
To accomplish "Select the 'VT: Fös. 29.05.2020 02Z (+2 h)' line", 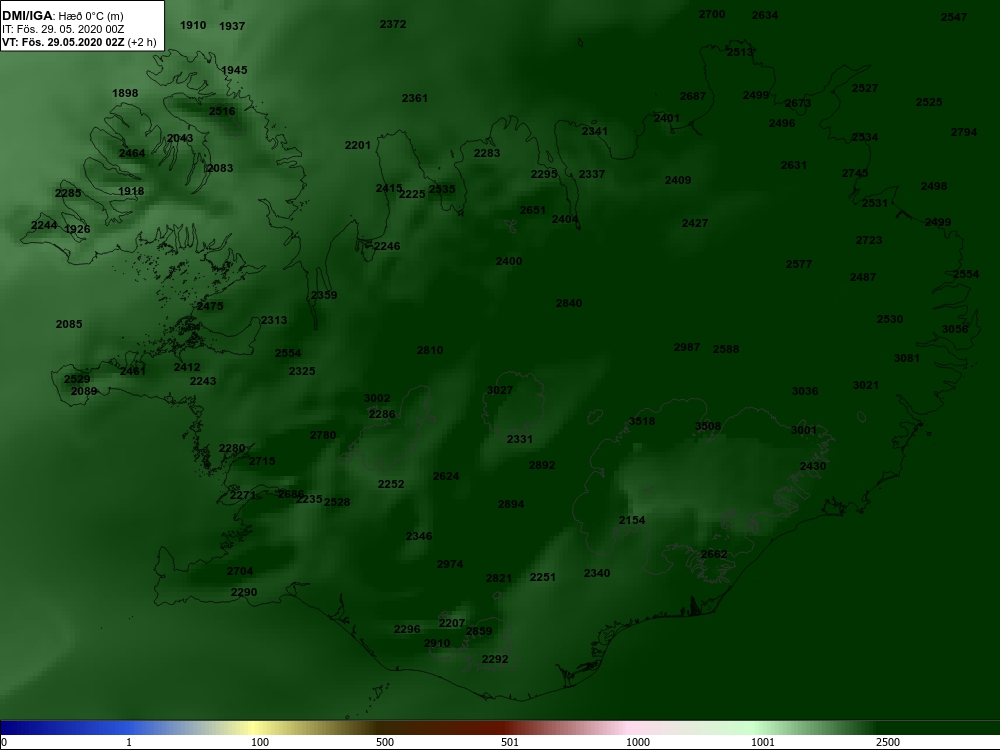I will point(79,43).
